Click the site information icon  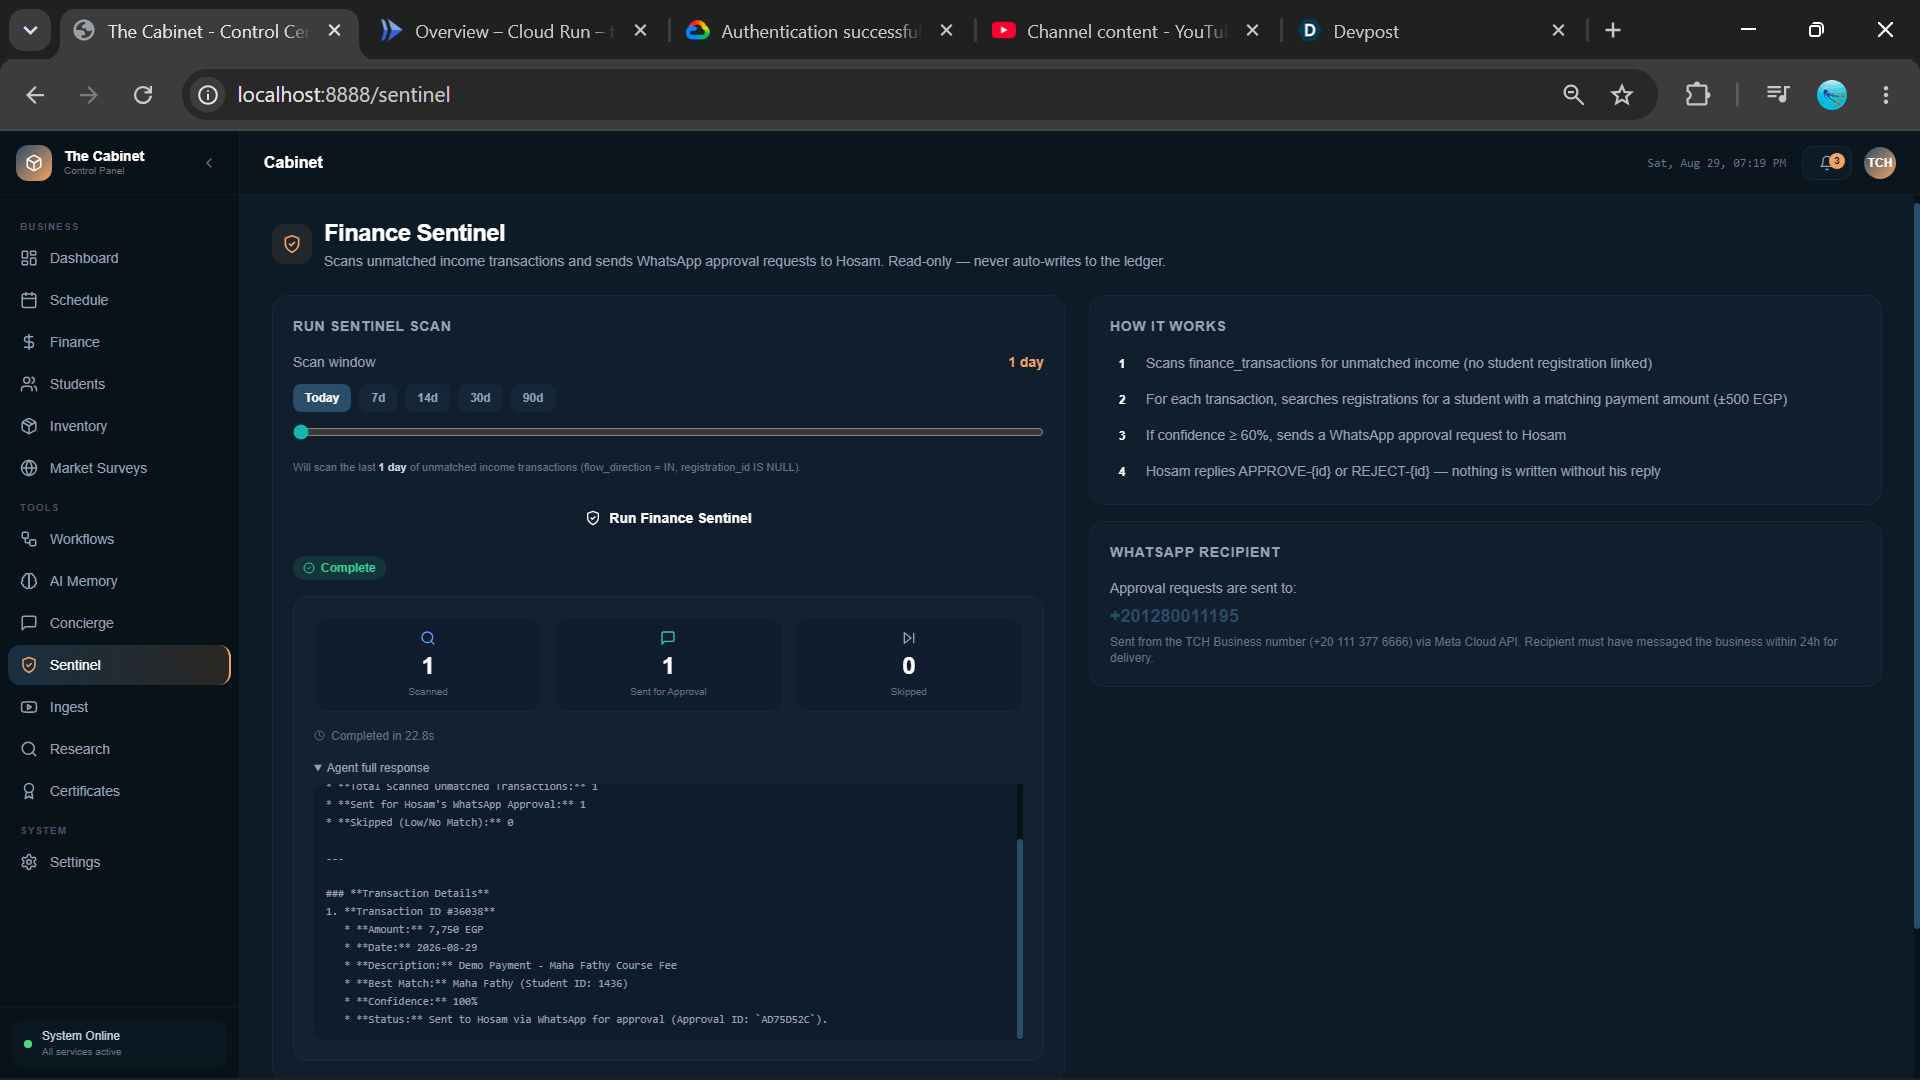click(208, 95)
